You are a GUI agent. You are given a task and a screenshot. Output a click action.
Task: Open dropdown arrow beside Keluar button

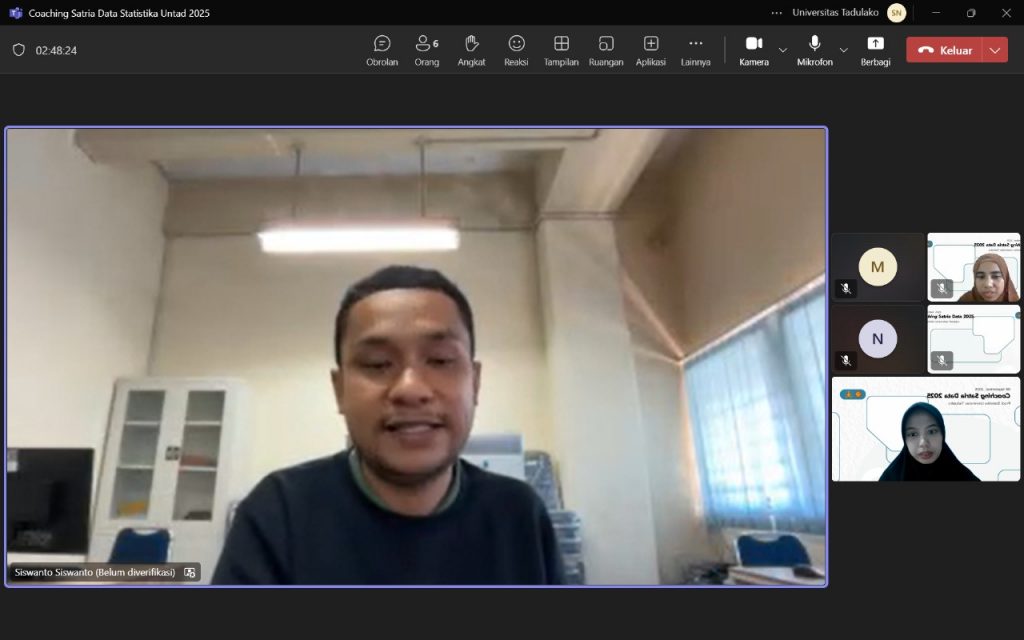[995, 50]
